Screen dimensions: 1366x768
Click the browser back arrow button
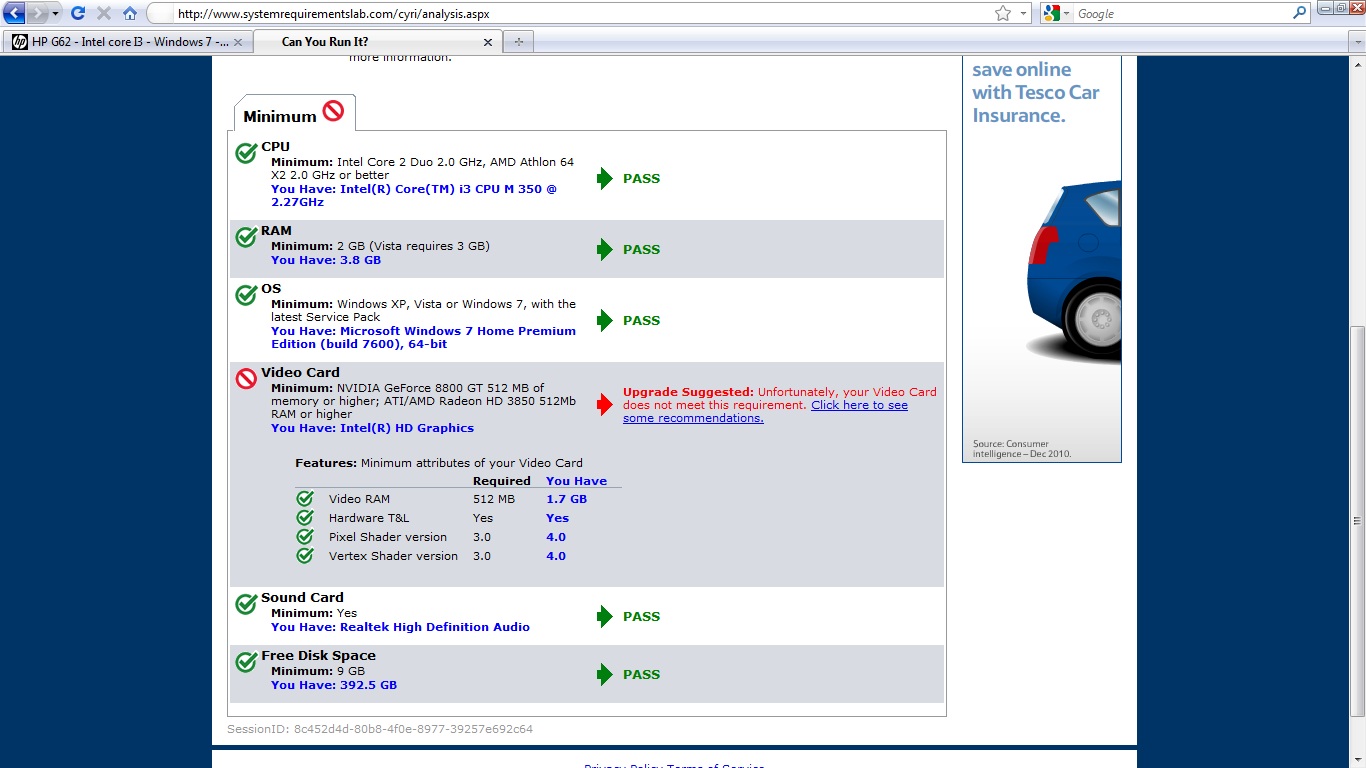click(14, 14)
